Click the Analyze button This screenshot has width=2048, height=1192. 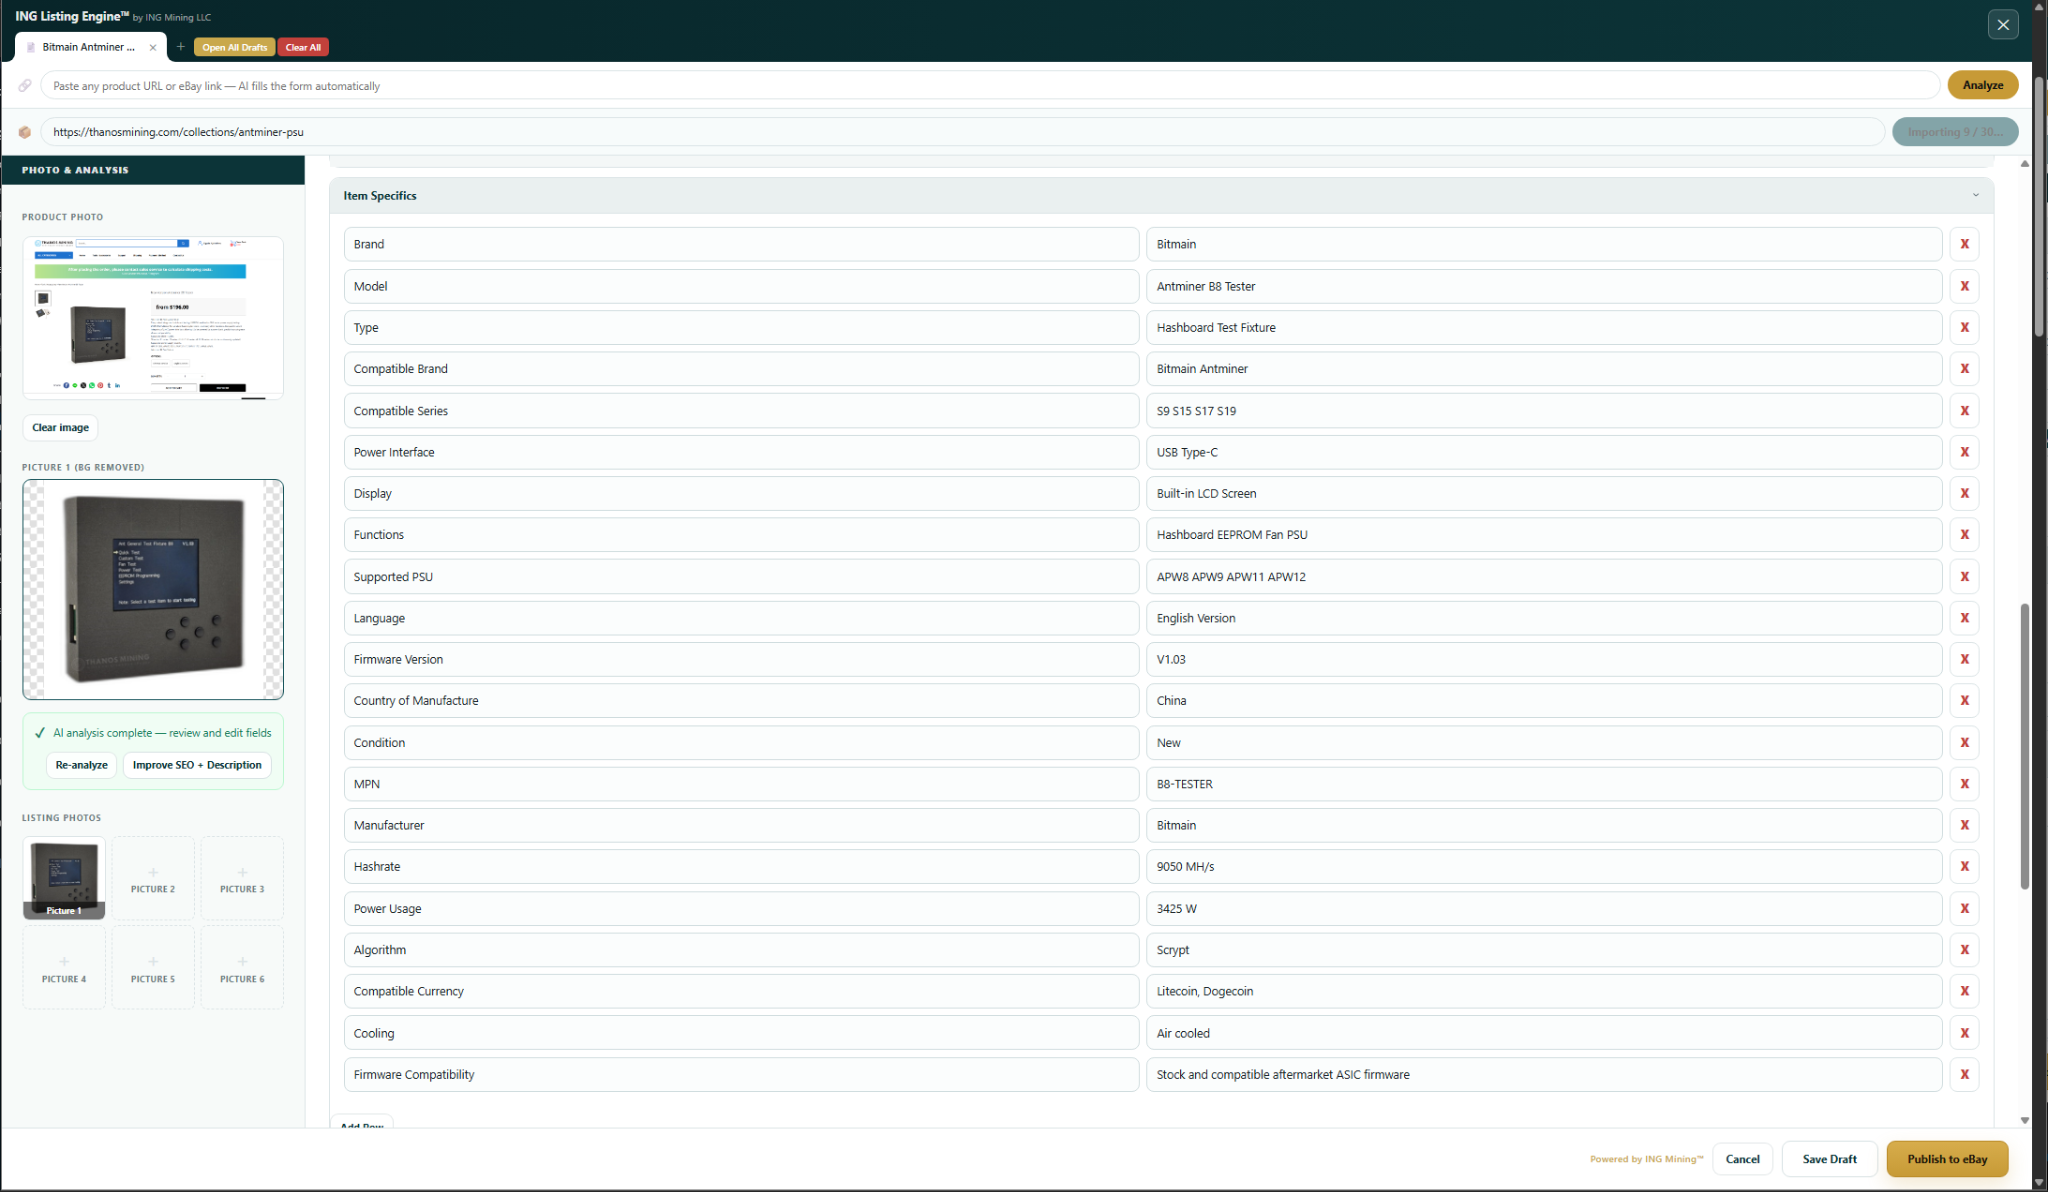click(x=1982, y=85)
